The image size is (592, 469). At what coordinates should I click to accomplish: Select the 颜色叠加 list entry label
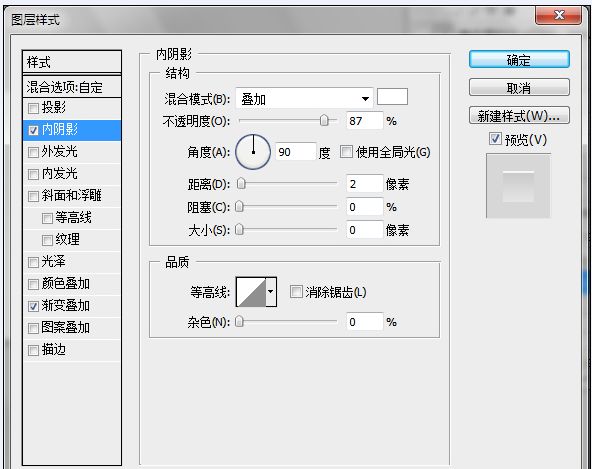[66, 283]
